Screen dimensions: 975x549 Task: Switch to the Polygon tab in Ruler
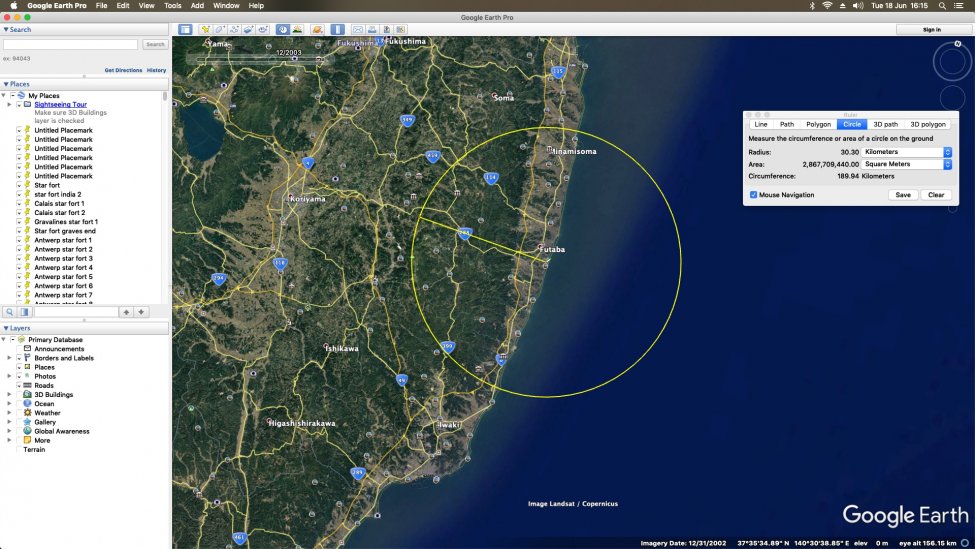[818, 124]
